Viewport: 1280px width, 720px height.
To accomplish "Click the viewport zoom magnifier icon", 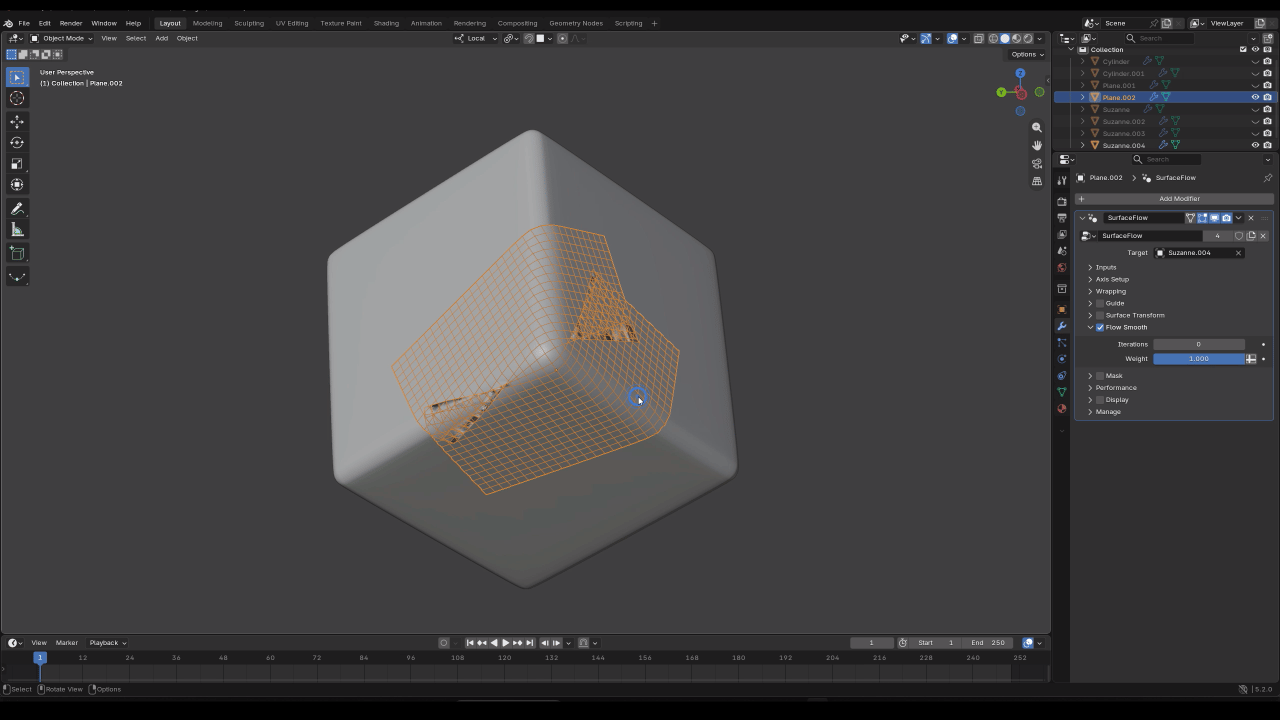I will [x=1037, y=127].
